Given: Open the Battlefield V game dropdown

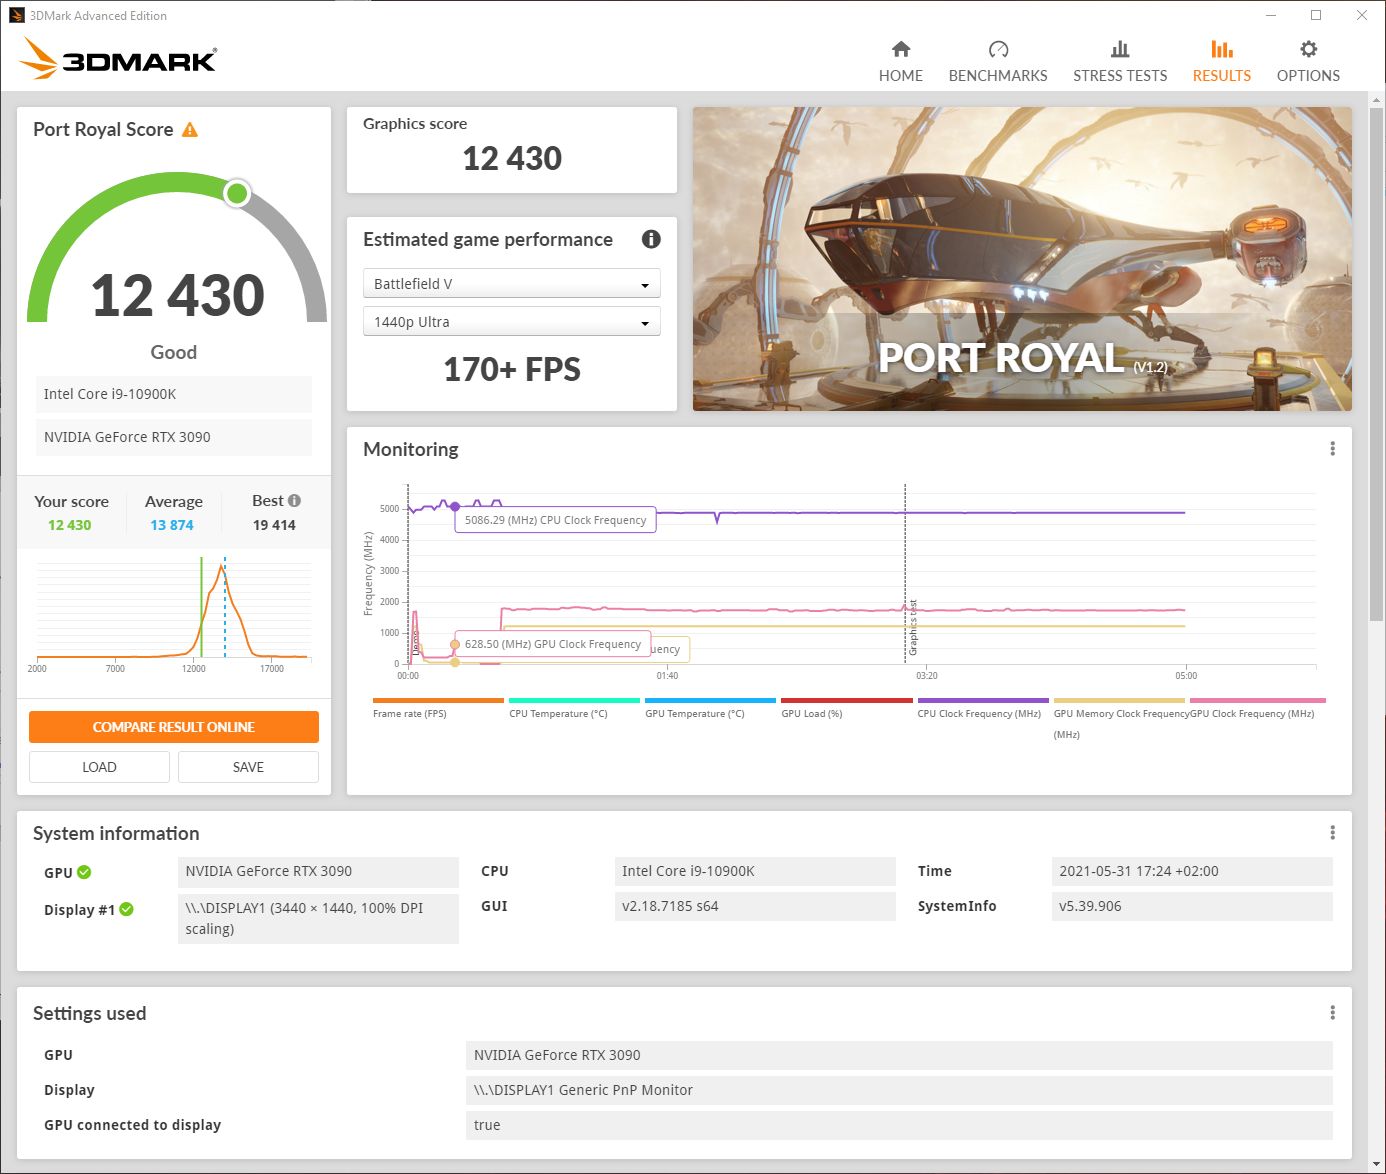Looking at the screenshot, I should [x=511, y=284].
